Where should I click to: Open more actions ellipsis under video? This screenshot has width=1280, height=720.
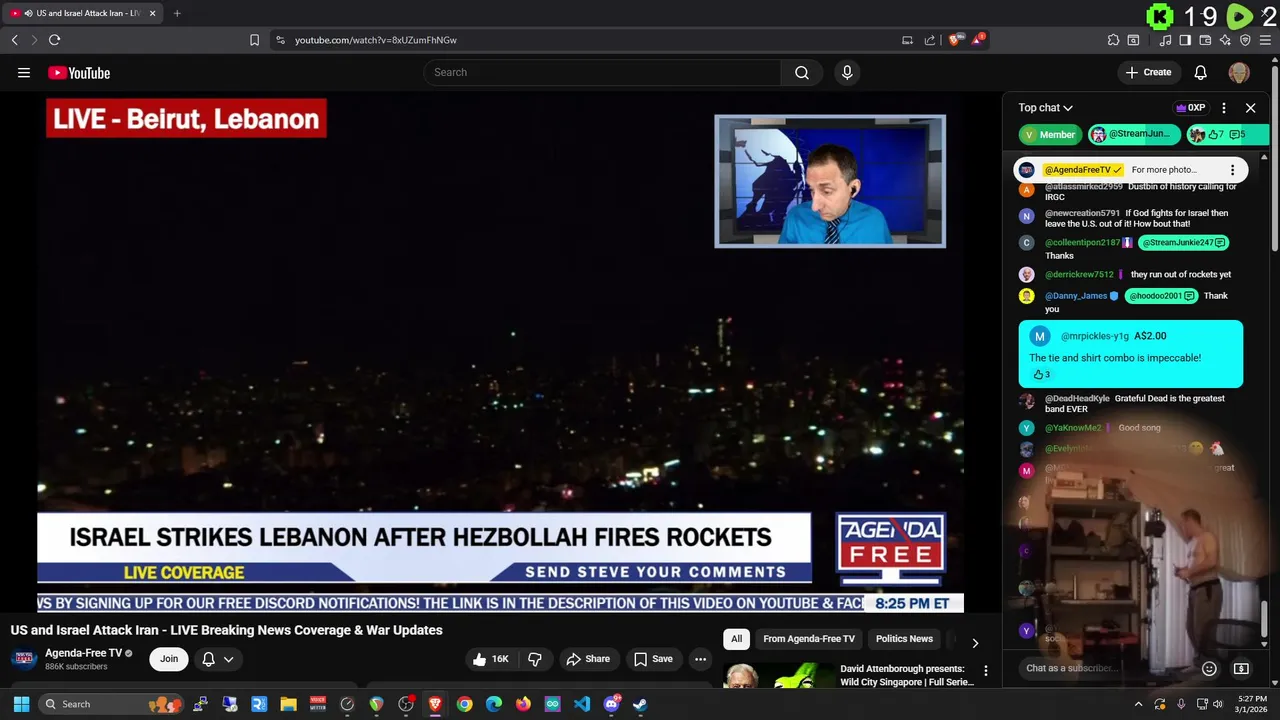(700, 659)
